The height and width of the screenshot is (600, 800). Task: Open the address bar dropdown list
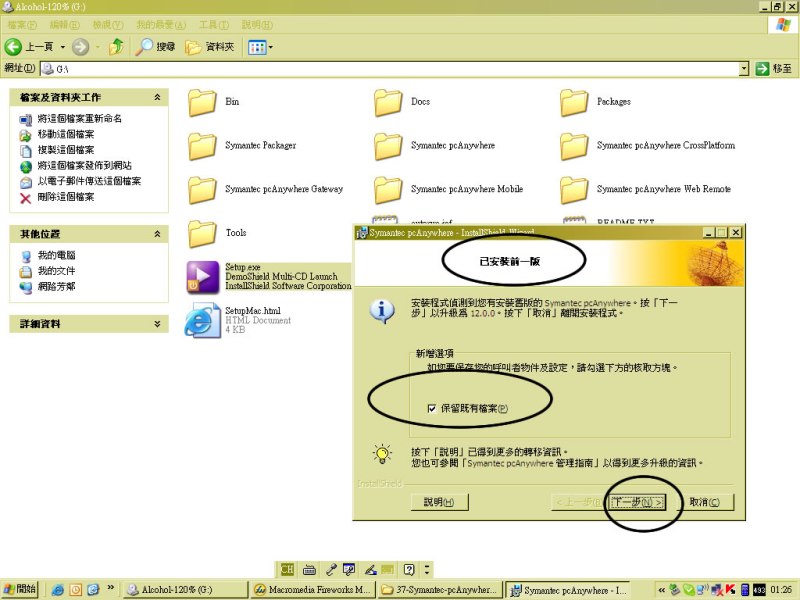click(744, 68)
